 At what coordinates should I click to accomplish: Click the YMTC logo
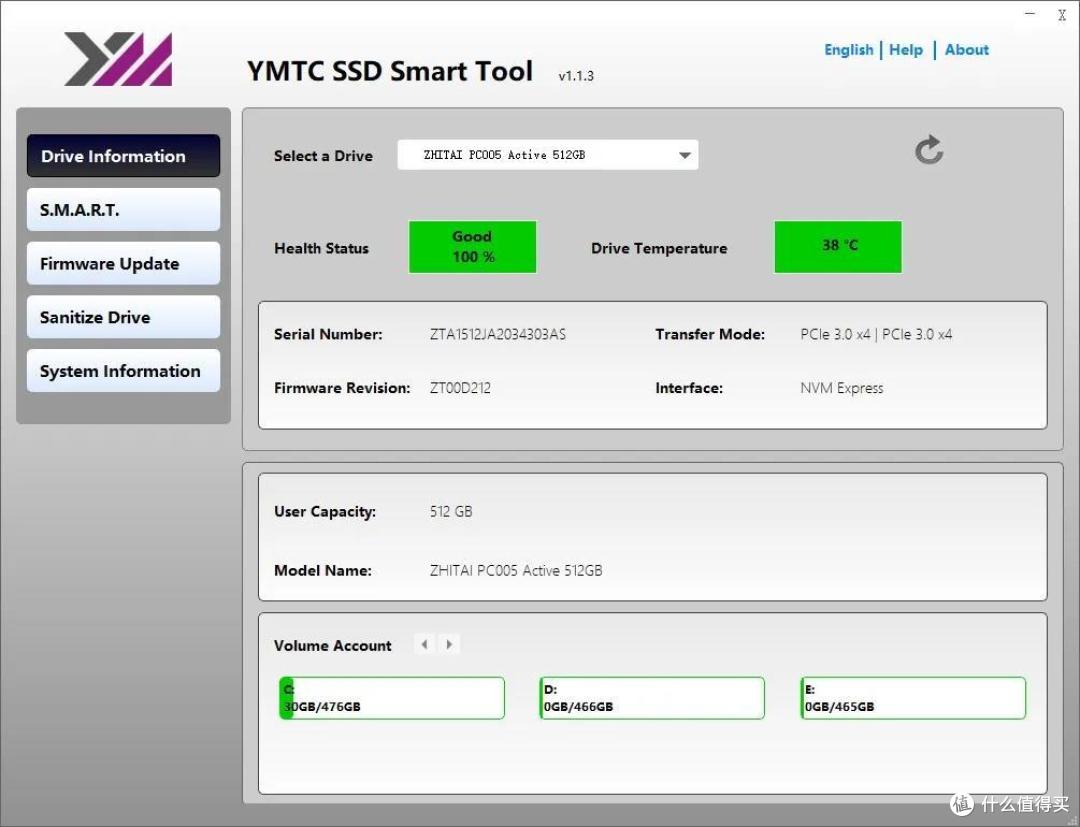tap(118, 59)
